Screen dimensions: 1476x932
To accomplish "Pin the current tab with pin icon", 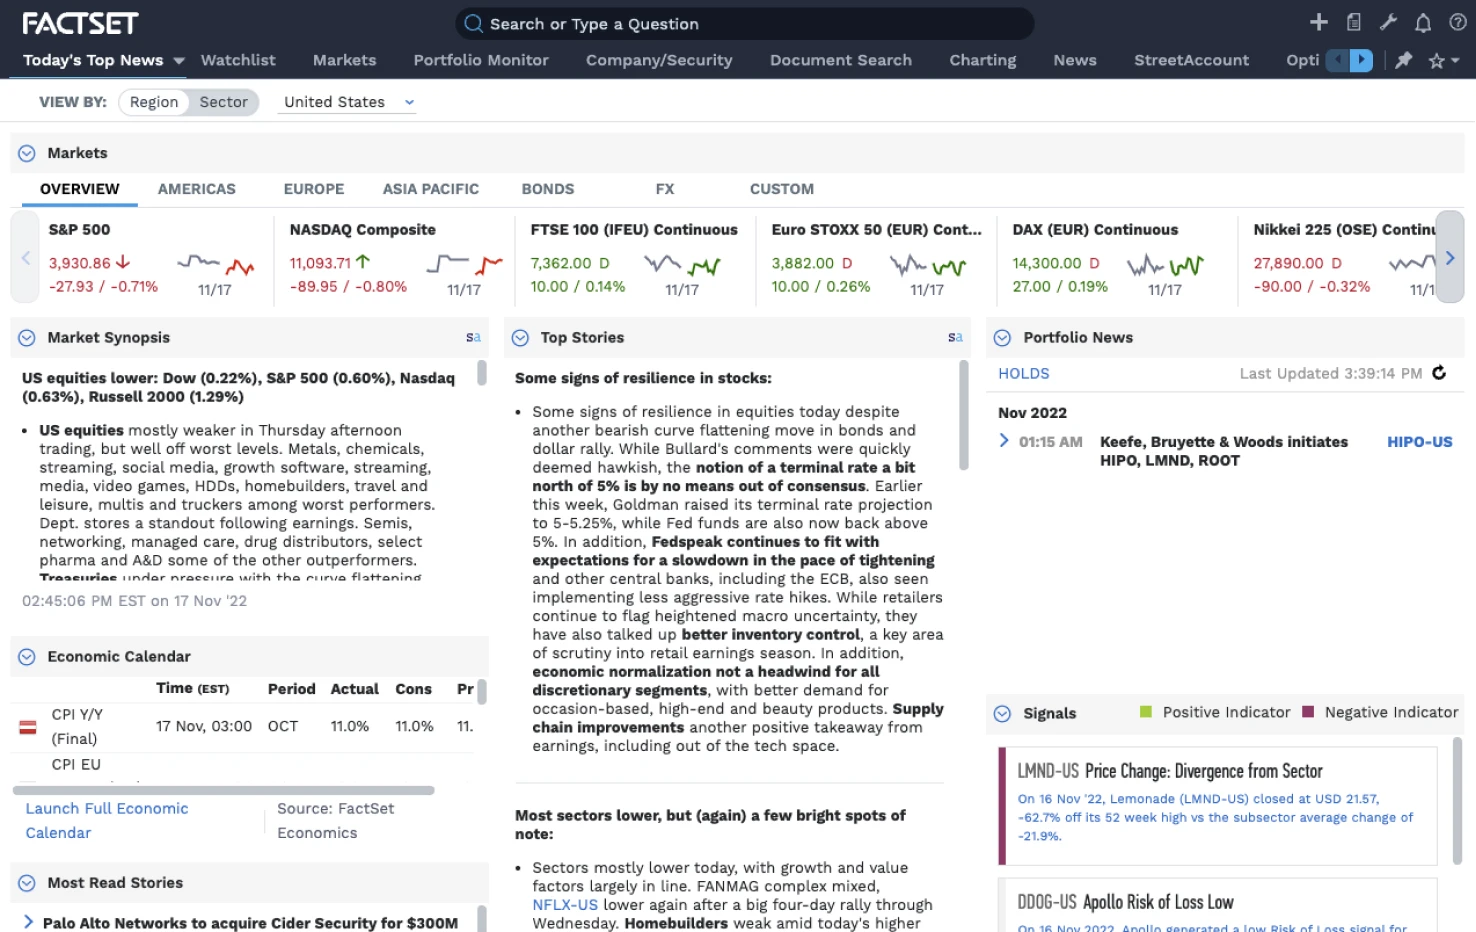I will [1404, 60].
